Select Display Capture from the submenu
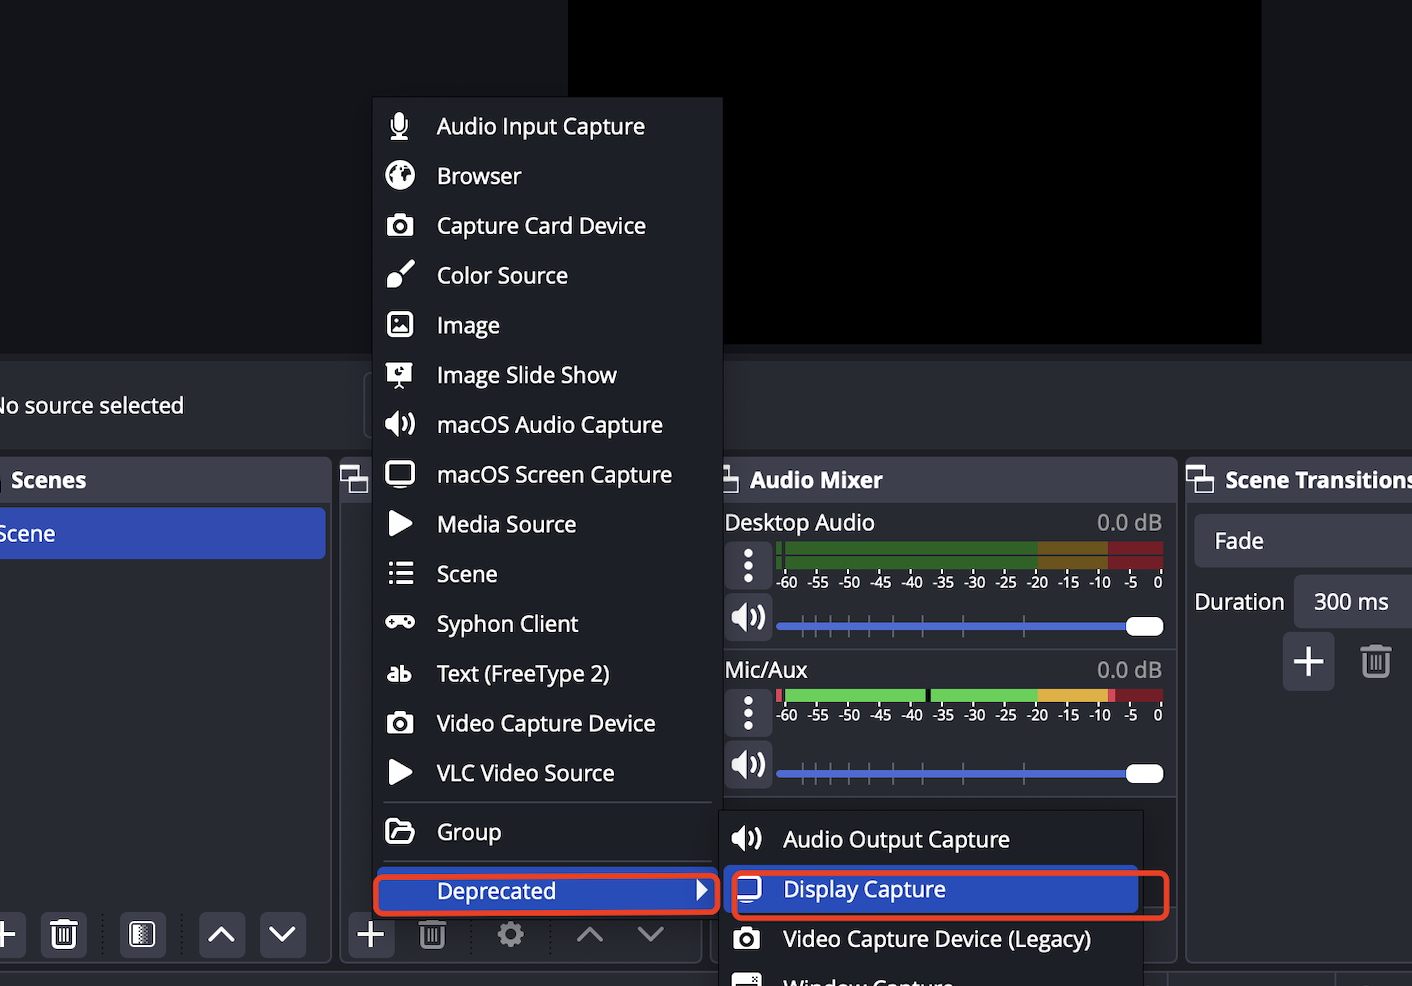 (x=935, y=890)
